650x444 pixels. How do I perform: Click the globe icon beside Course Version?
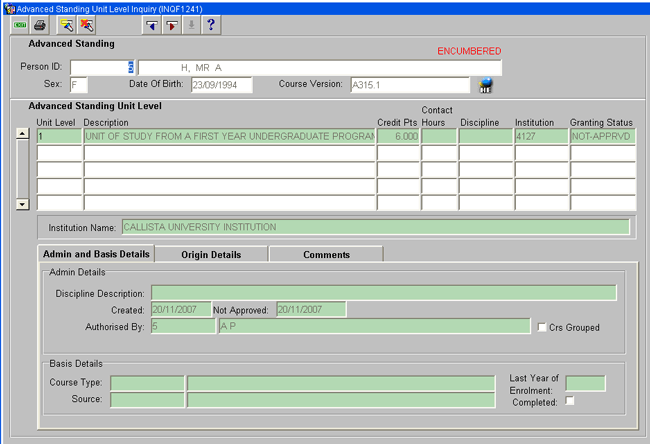[x=486, y=86]
